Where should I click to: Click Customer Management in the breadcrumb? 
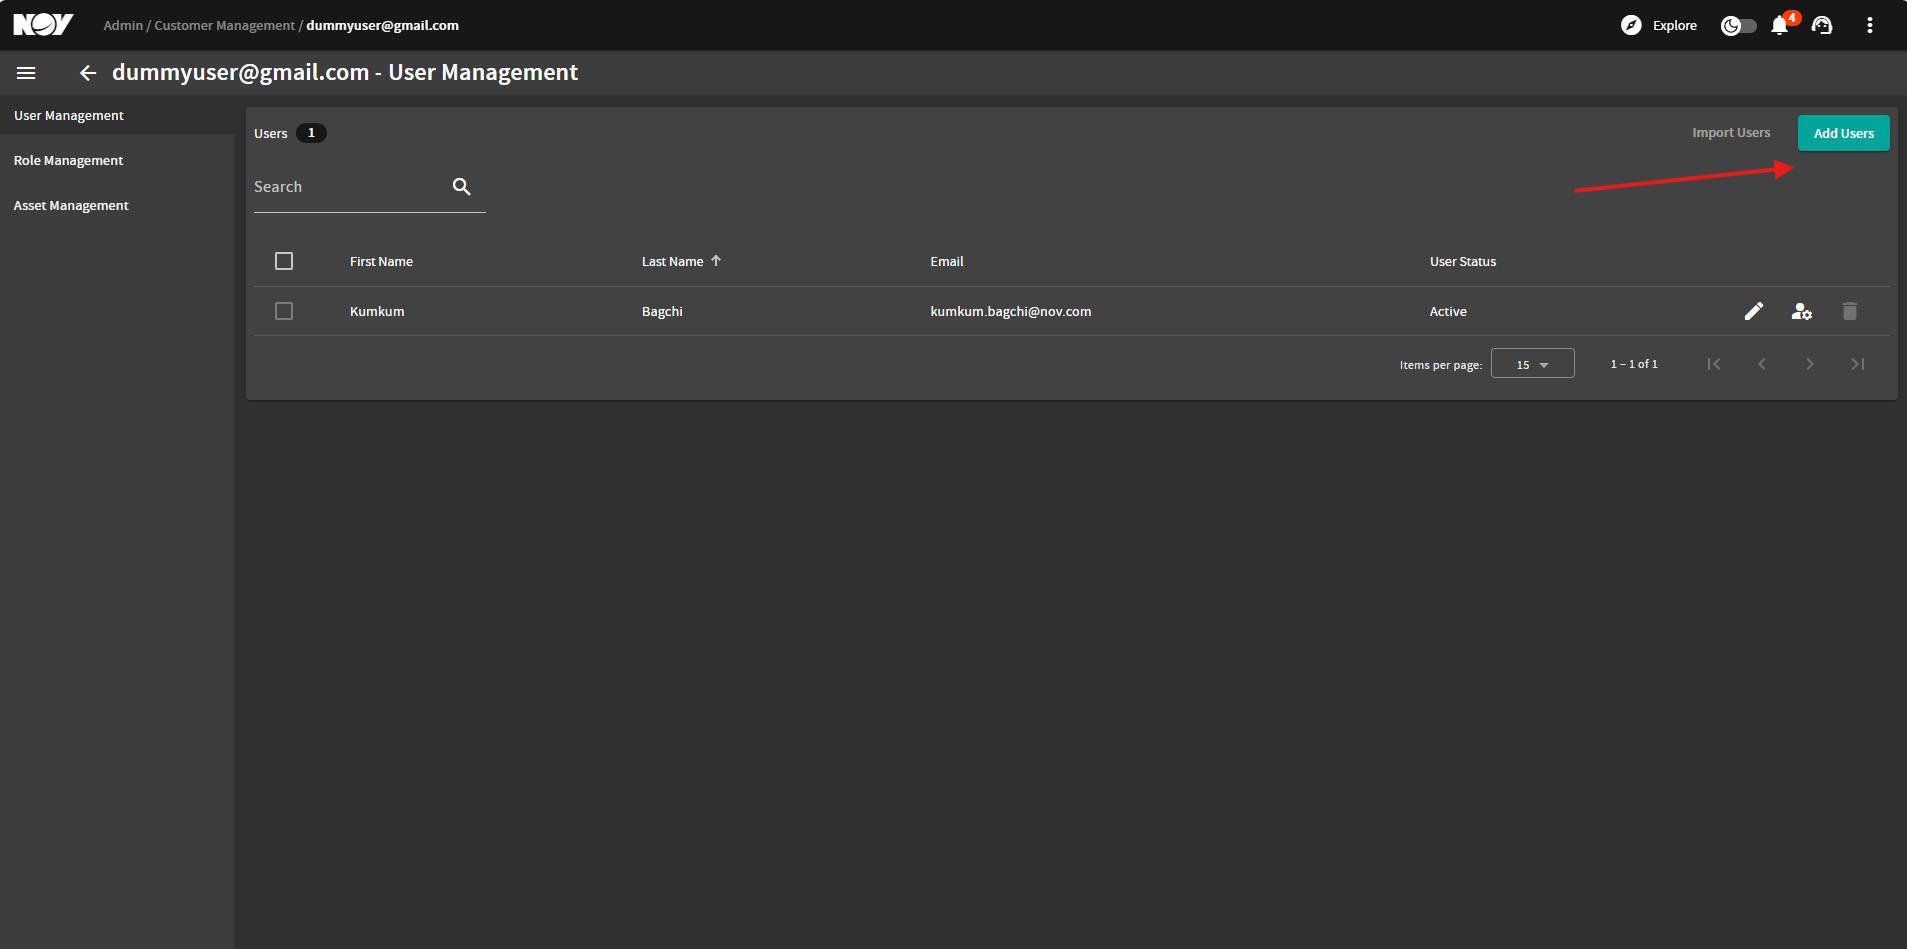224,25
